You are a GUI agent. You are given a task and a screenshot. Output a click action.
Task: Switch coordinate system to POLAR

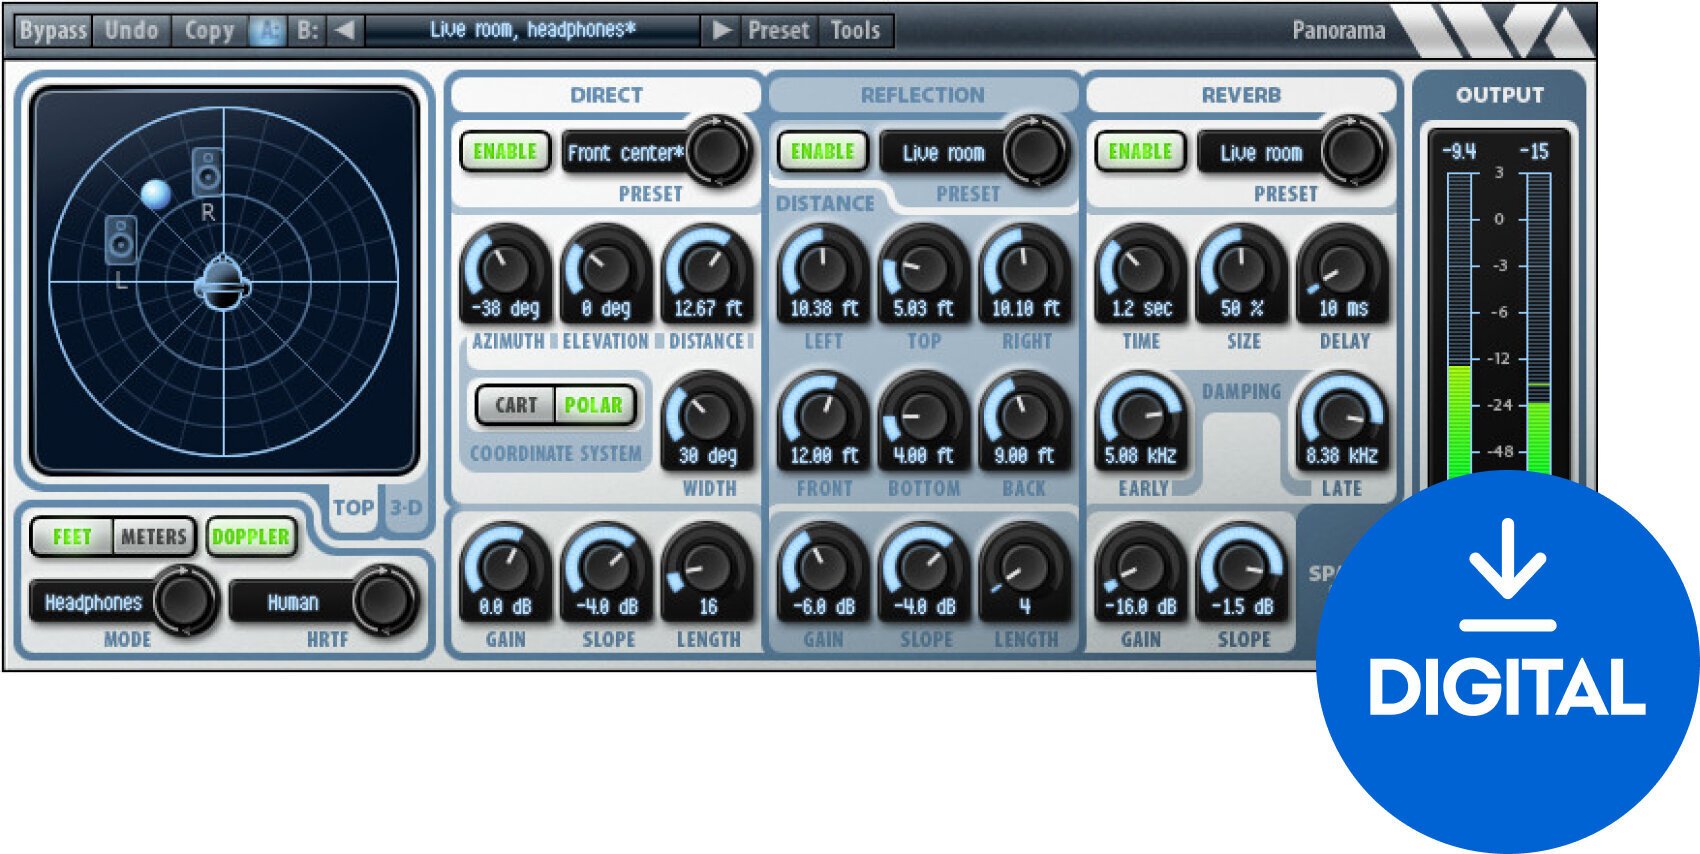[x=594, y=405]
